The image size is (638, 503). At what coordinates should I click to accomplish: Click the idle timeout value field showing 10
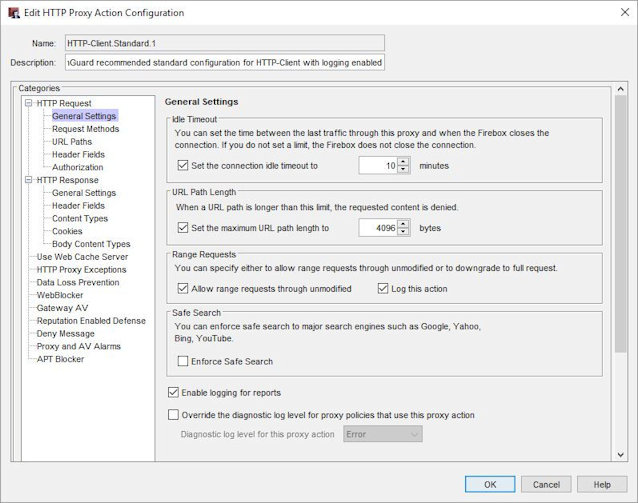pos(378,165)
